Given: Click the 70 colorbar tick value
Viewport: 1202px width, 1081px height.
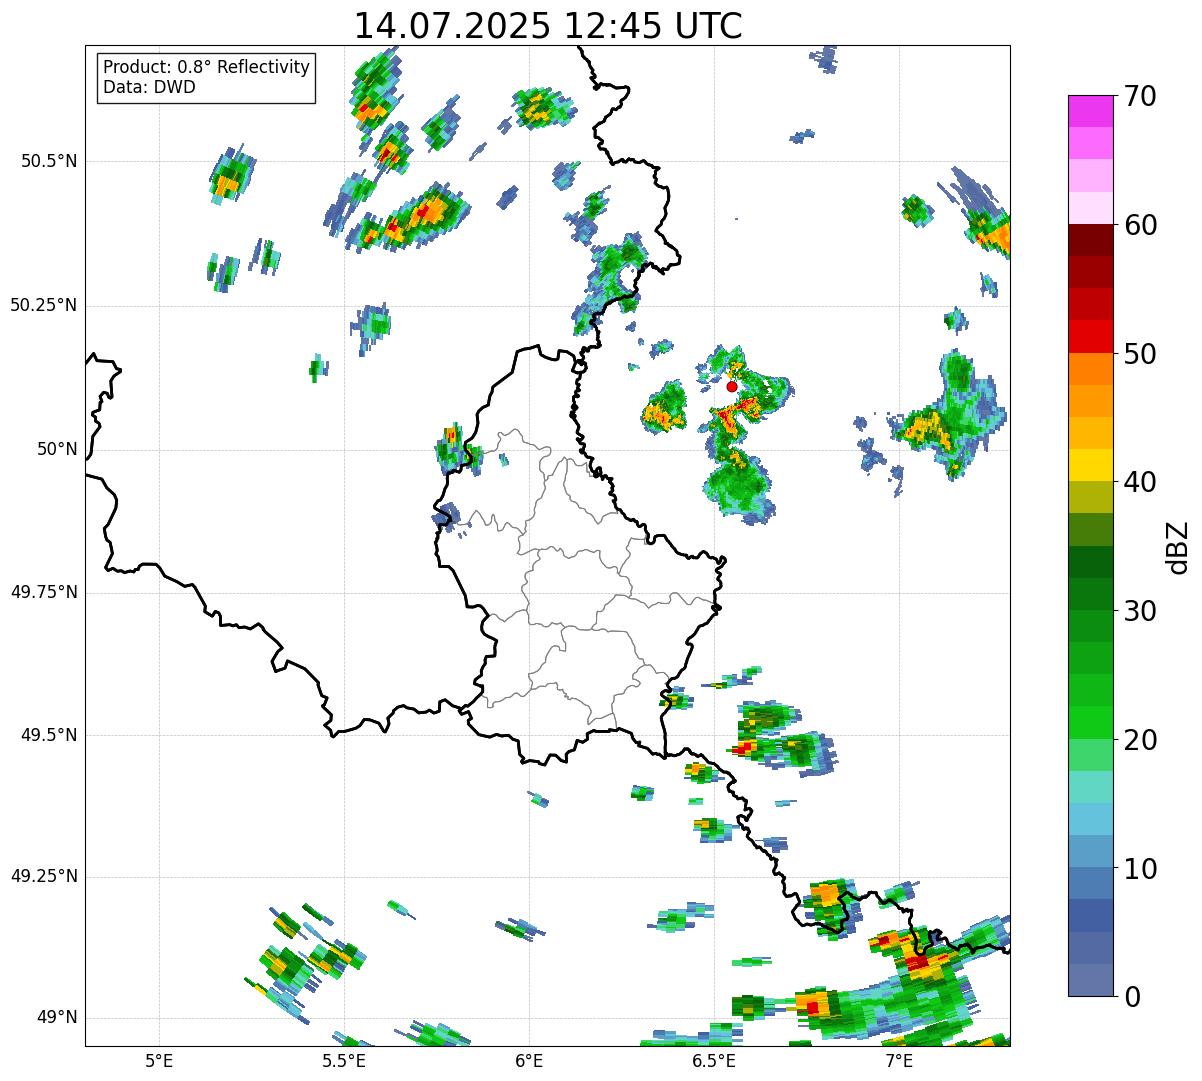Looking at the screenshot, I should pyautogui.click(x=1140, y=96).
